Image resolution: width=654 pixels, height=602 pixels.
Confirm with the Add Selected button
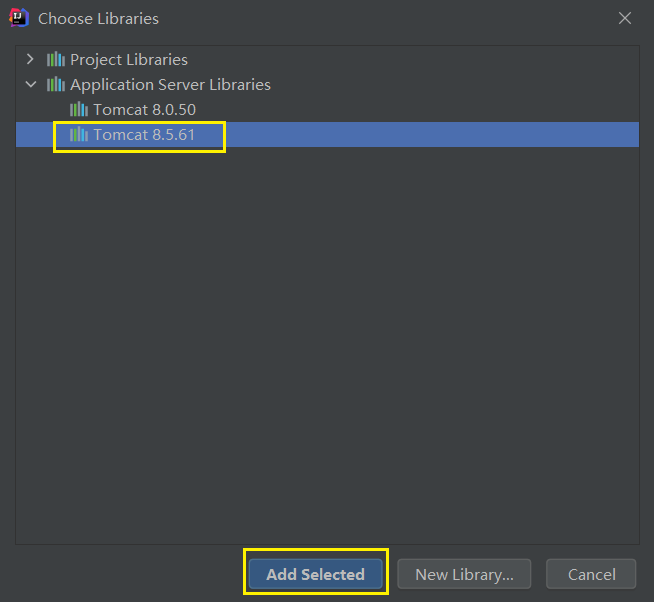tap(316, 574)
